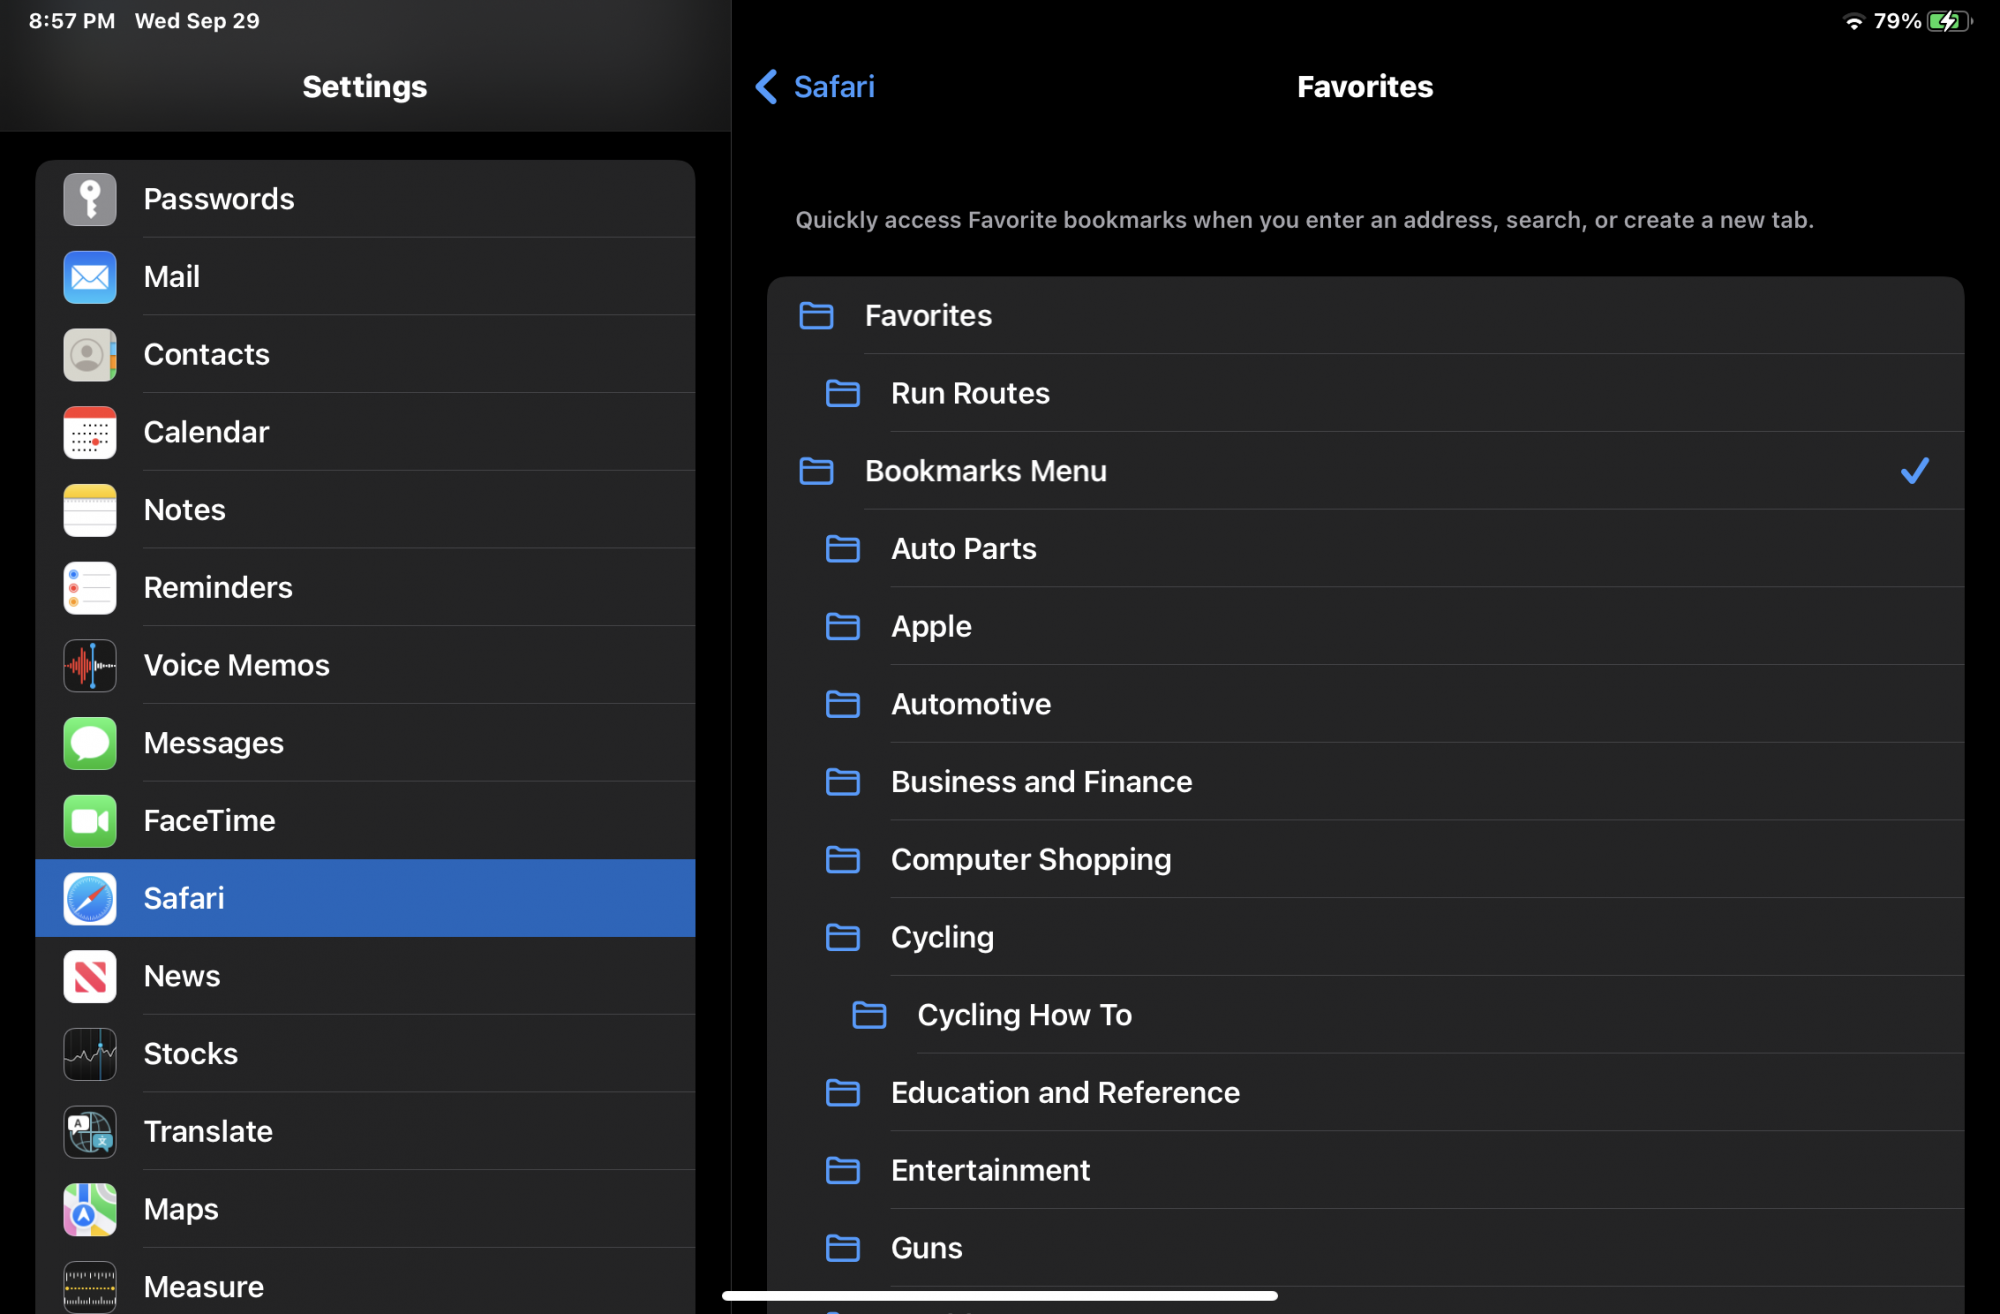Select the Cycling parent folder
2000x1314 pixels.
[x=942, y=938]
